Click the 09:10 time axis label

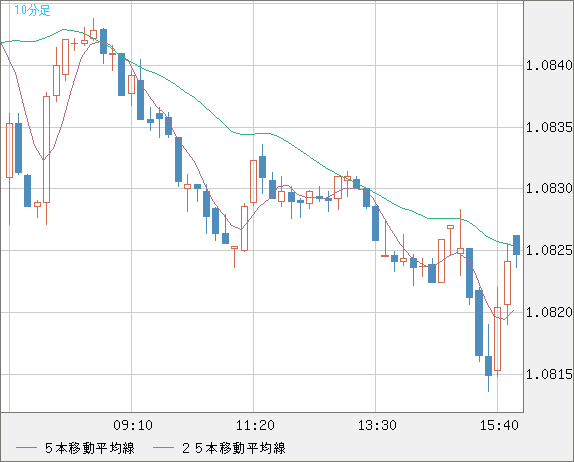[133, 425]
